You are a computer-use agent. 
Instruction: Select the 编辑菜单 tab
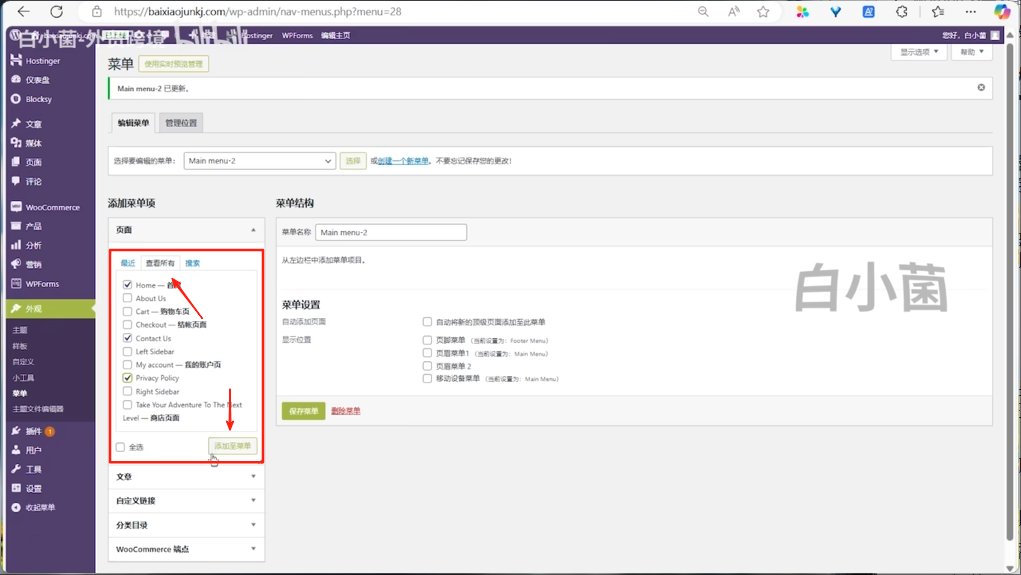[133, 123]
